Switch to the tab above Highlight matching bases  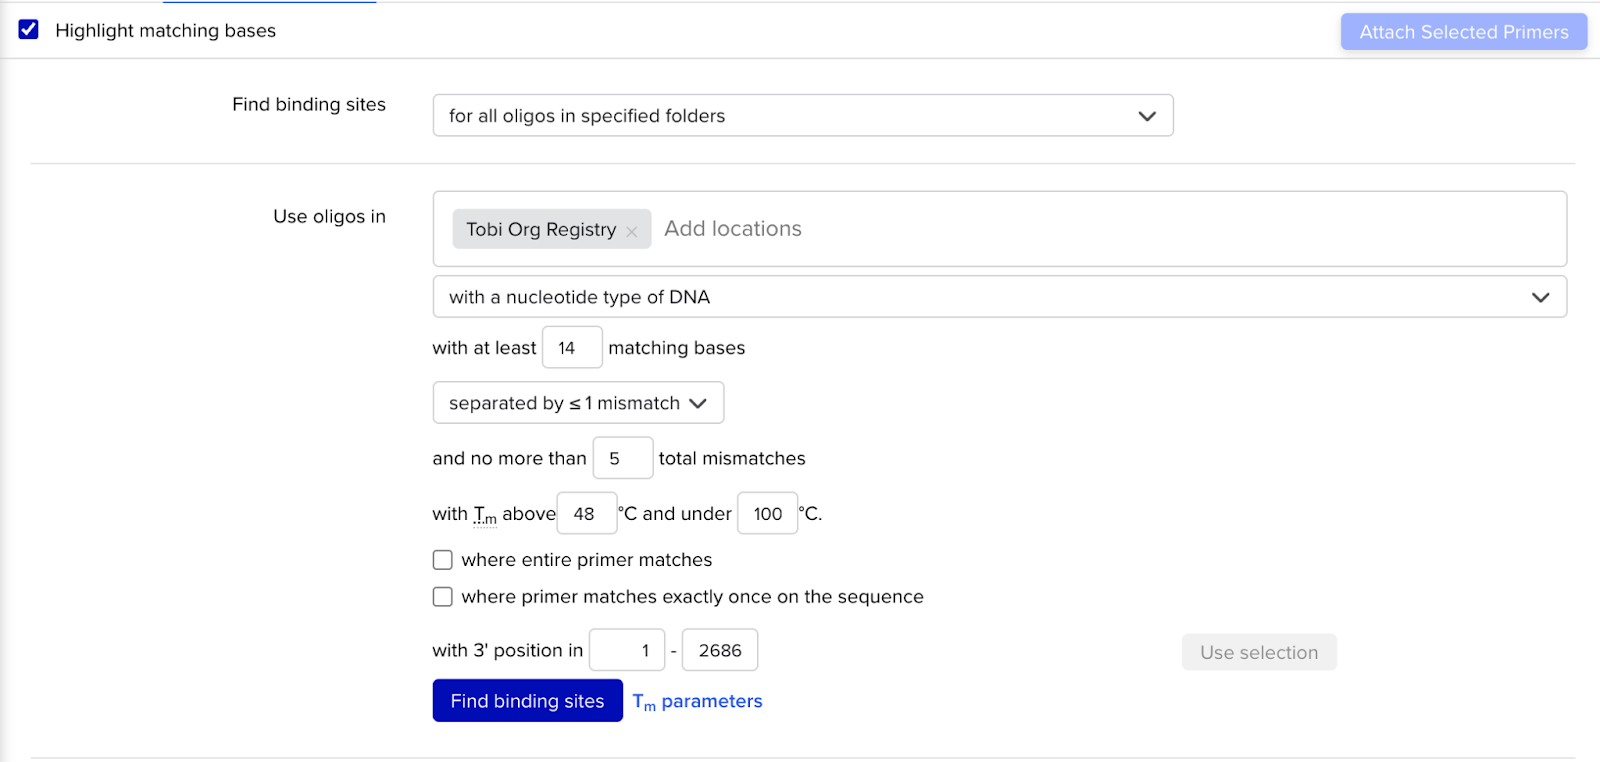pos(270,4)
